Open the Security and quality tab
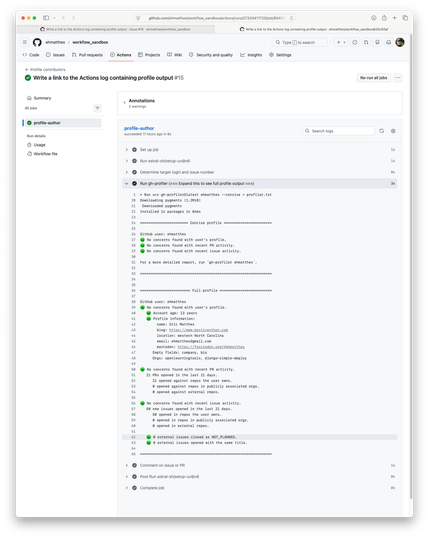 click(211, 55)
